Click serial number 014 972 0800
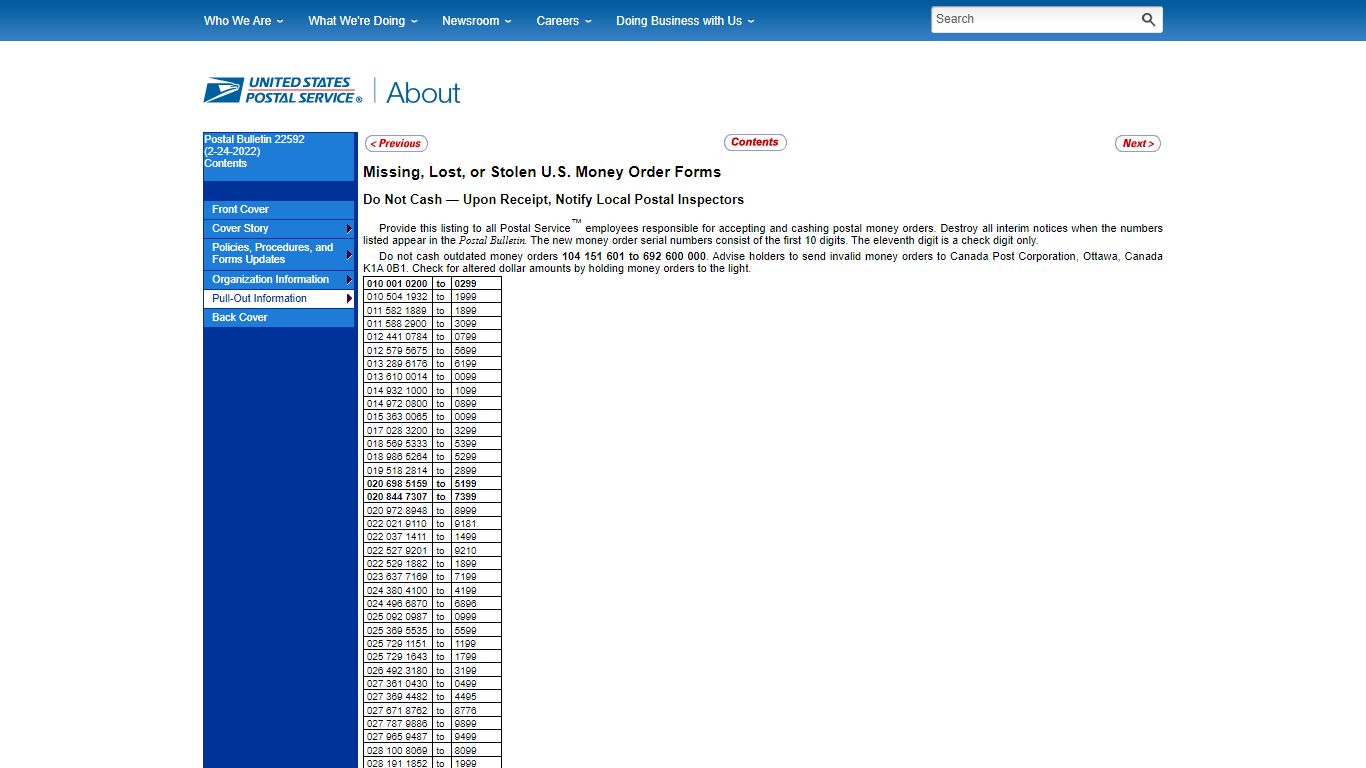The width and height of the screenshot is (1366, 768). pyautogui.click(x=397, y=404)
